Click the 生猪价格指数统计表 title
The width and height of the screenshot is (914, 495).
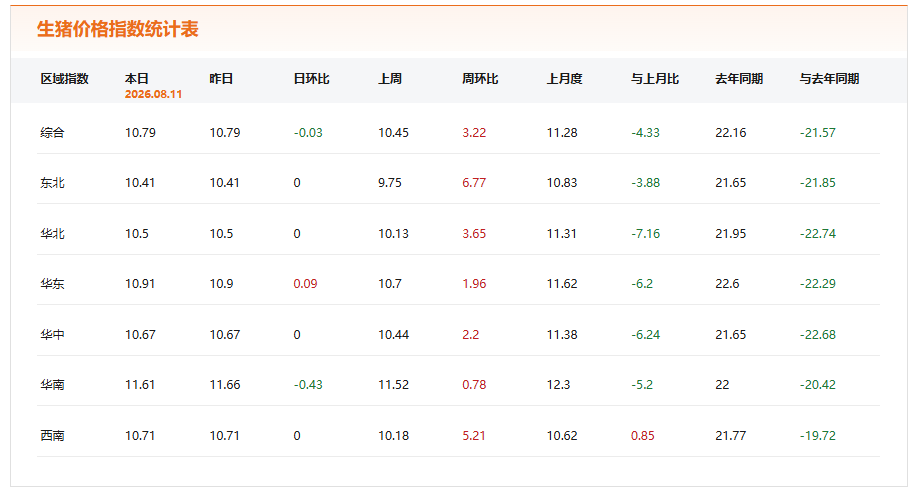[x=118, y=29]
